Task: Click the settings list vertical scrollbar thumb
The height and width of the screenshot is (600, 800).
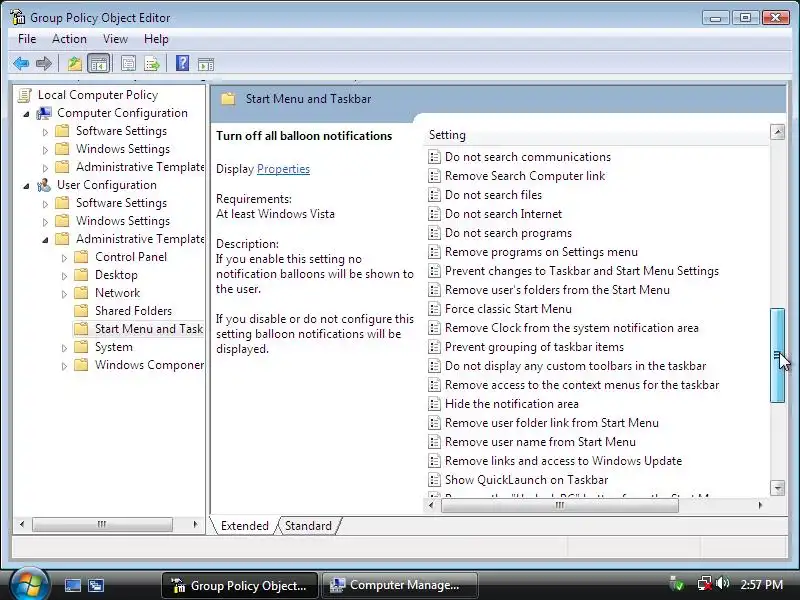Action: pos(777,355)
